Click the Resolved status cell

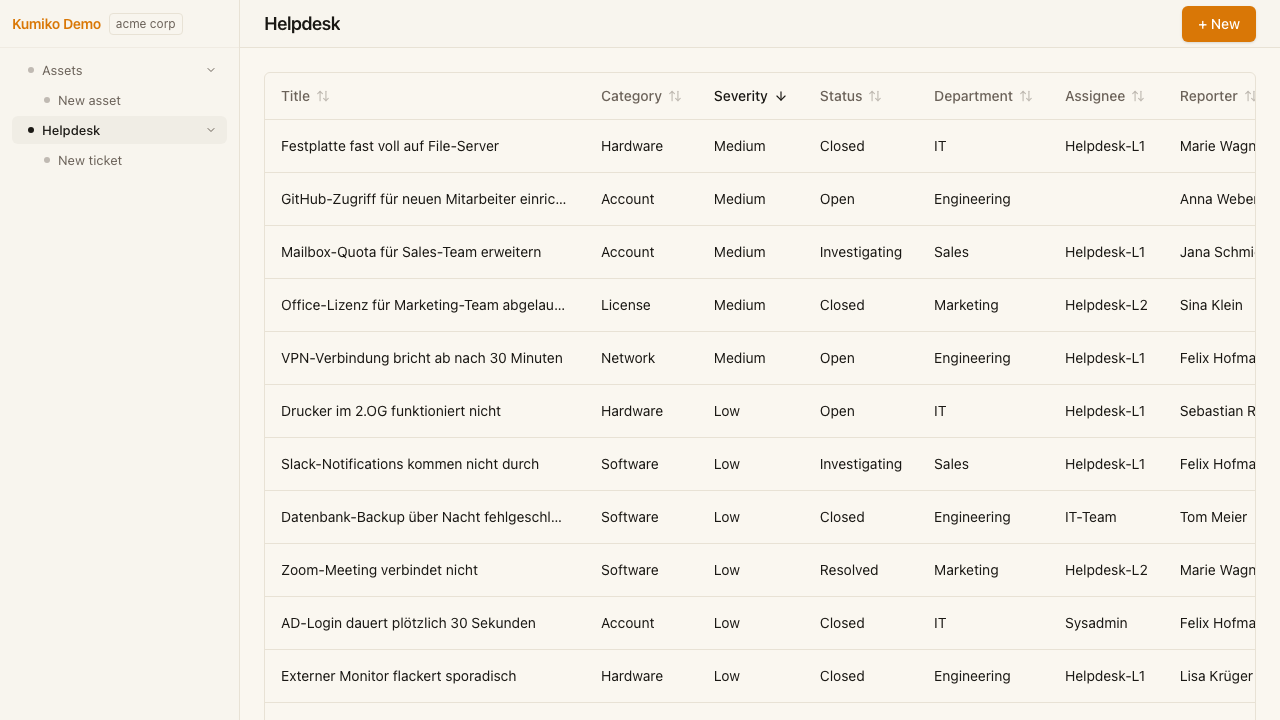pyautogui.click(x=849, y=570)
